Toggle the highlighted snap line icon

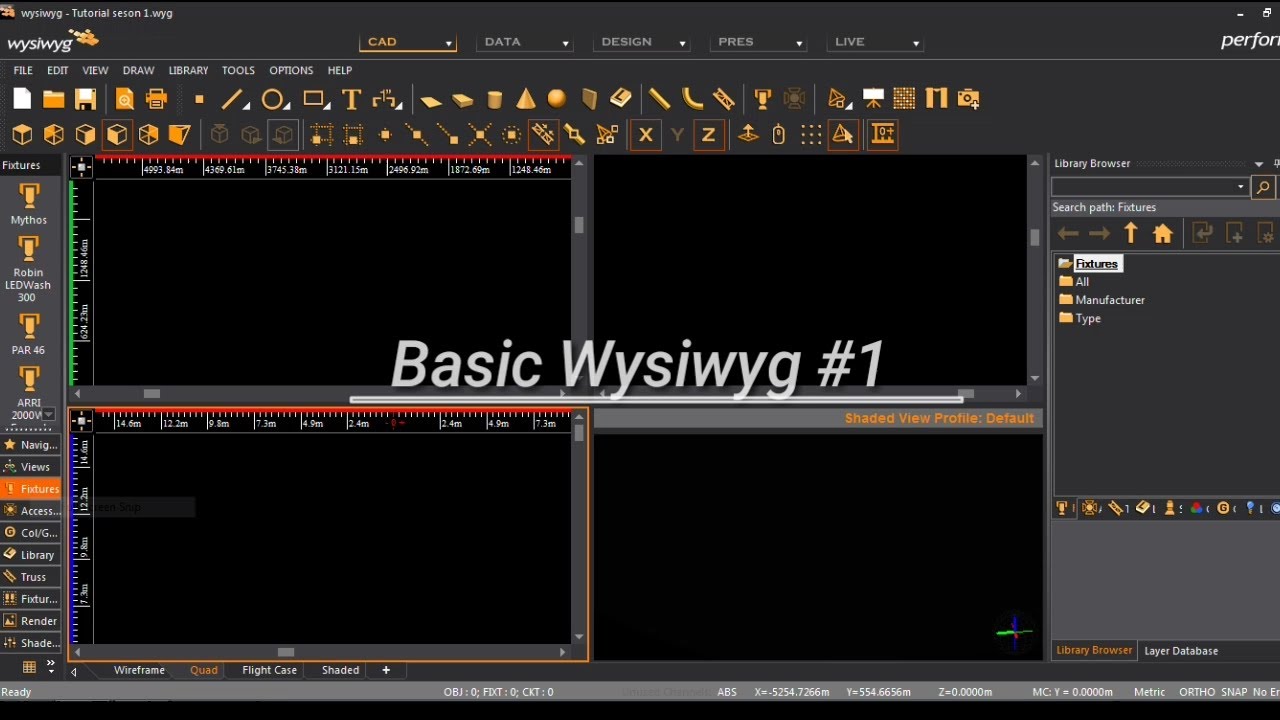click(x=543, y=134)
